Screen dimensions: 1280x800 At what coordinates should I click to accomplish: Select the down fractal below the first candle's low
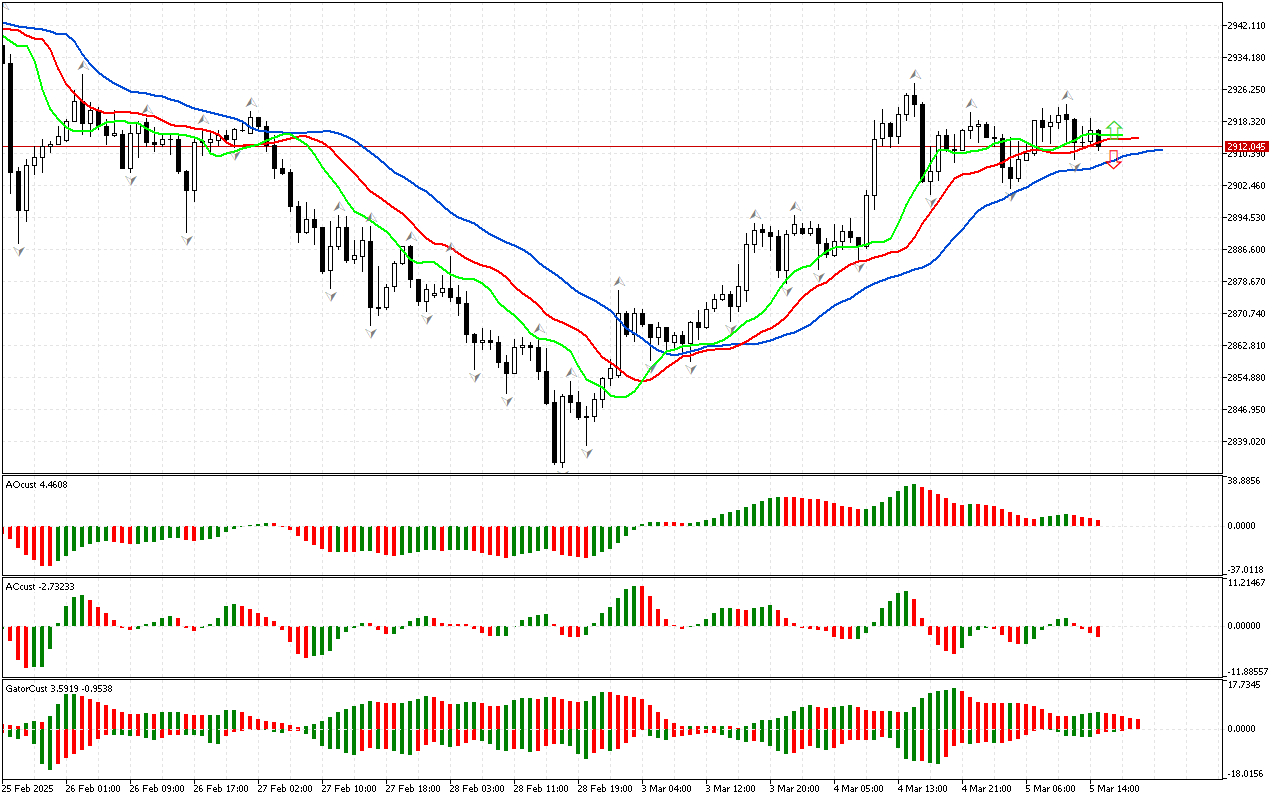coord(18,249)
